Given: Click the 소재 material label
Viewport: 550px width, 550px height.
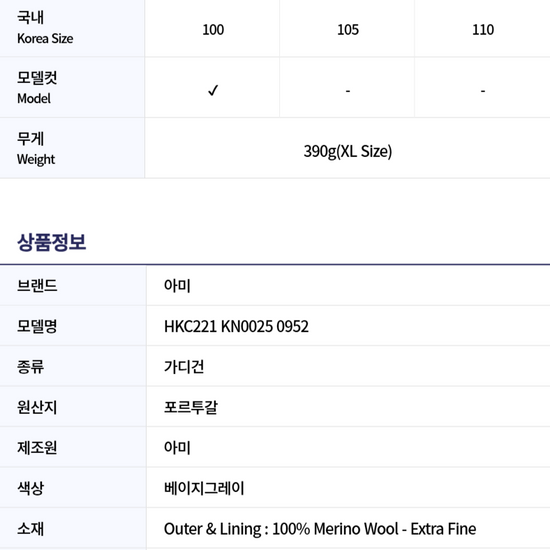Looking at the screenshot, I should (30, 529).
